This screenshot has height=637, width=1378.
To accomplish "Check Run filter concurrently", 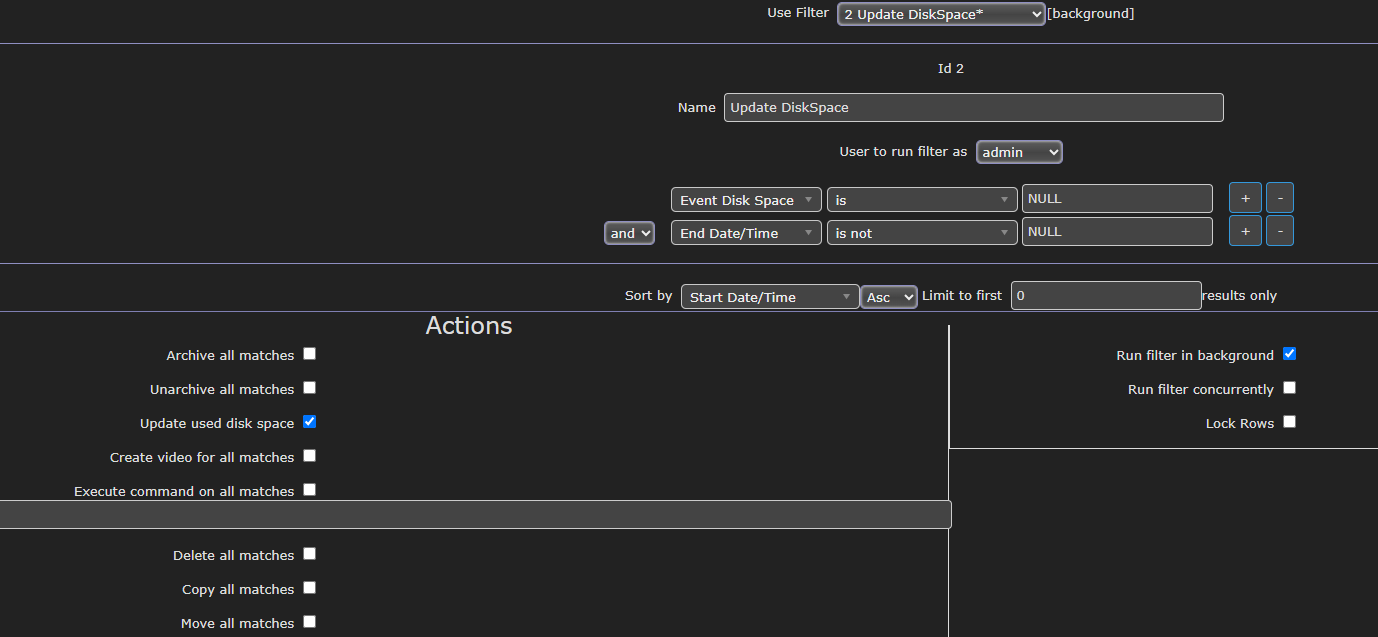I will coord(1290,388).
